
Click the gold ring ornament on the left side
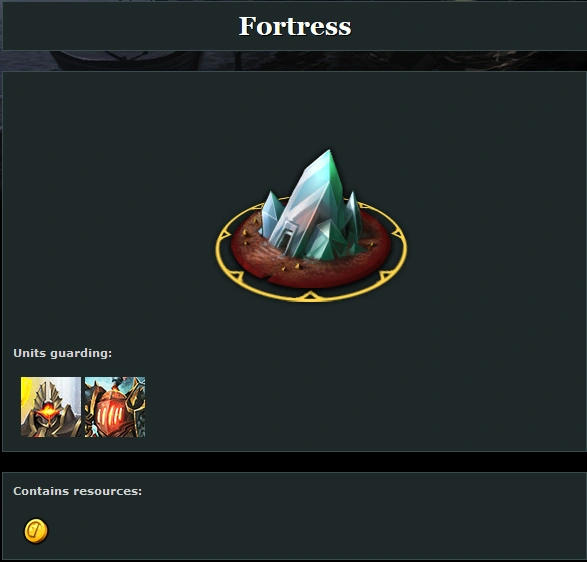(224, 235)
